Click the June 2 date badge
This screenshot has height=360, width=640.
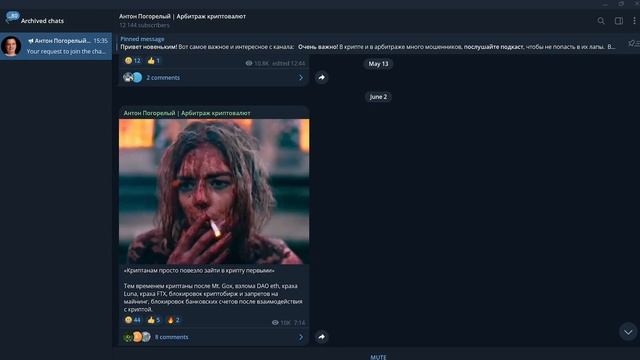[x=378, y=97]
